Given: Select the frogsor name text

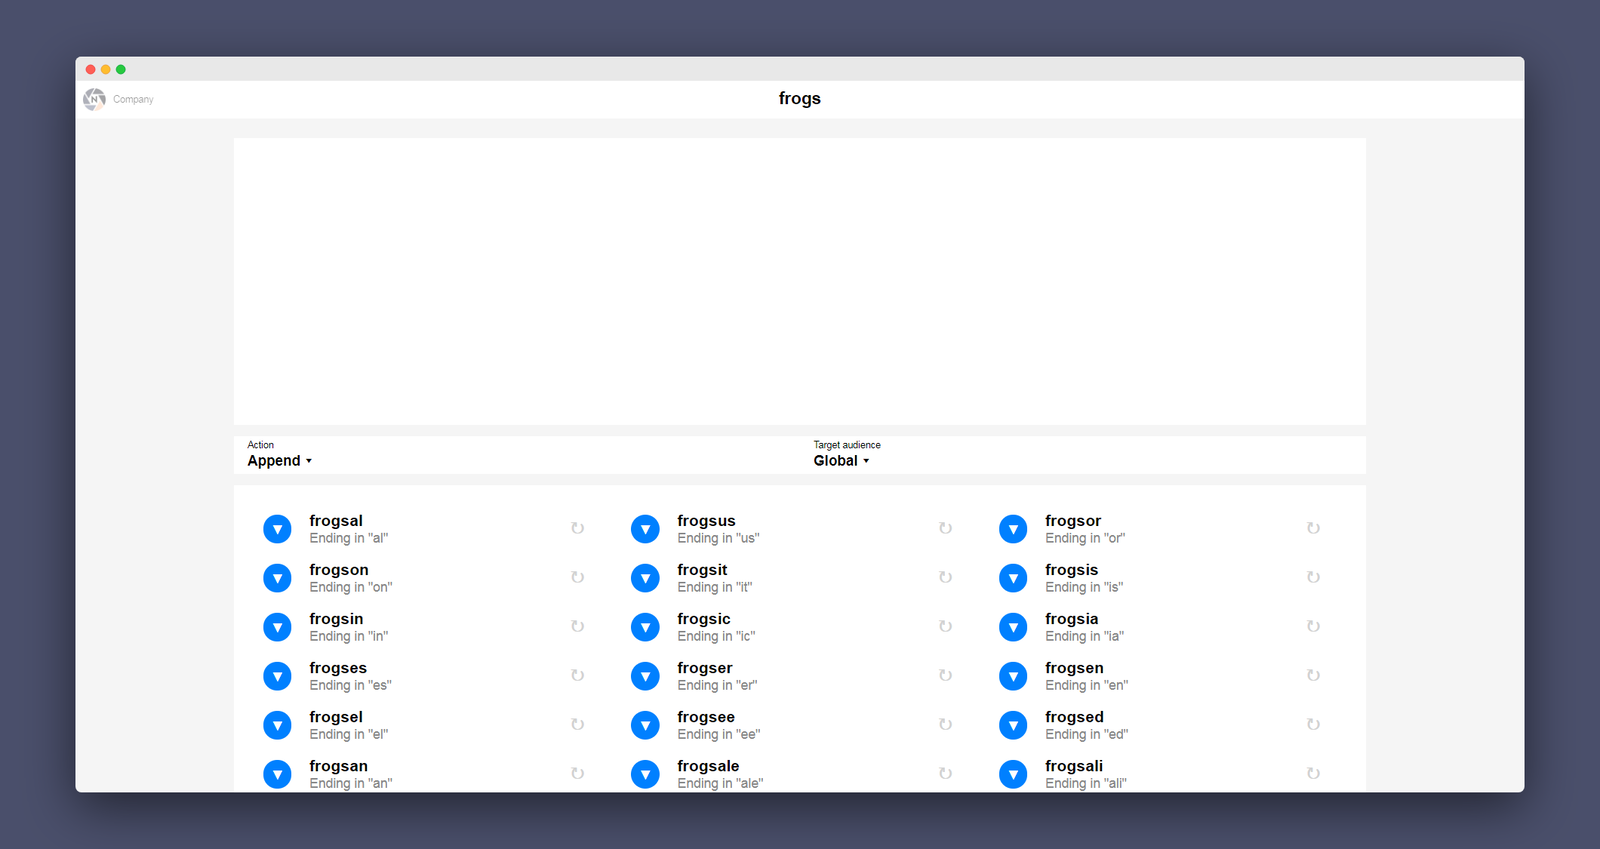Looking at the screenshot, I should 1073,521.
